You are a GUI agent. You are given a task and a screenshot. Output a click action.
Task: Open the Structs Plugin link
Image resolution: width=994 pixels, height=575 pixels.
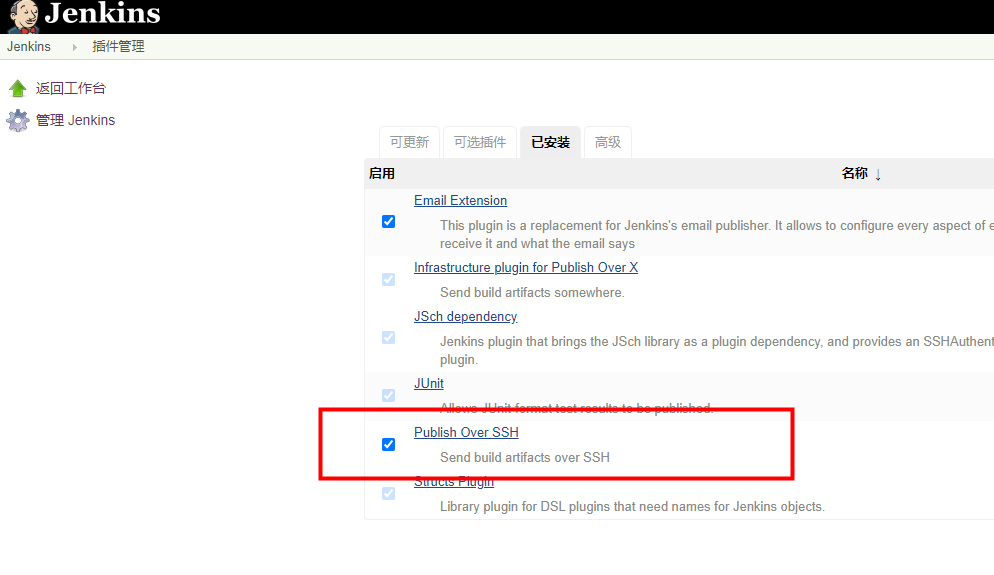[x=454, y=482]
